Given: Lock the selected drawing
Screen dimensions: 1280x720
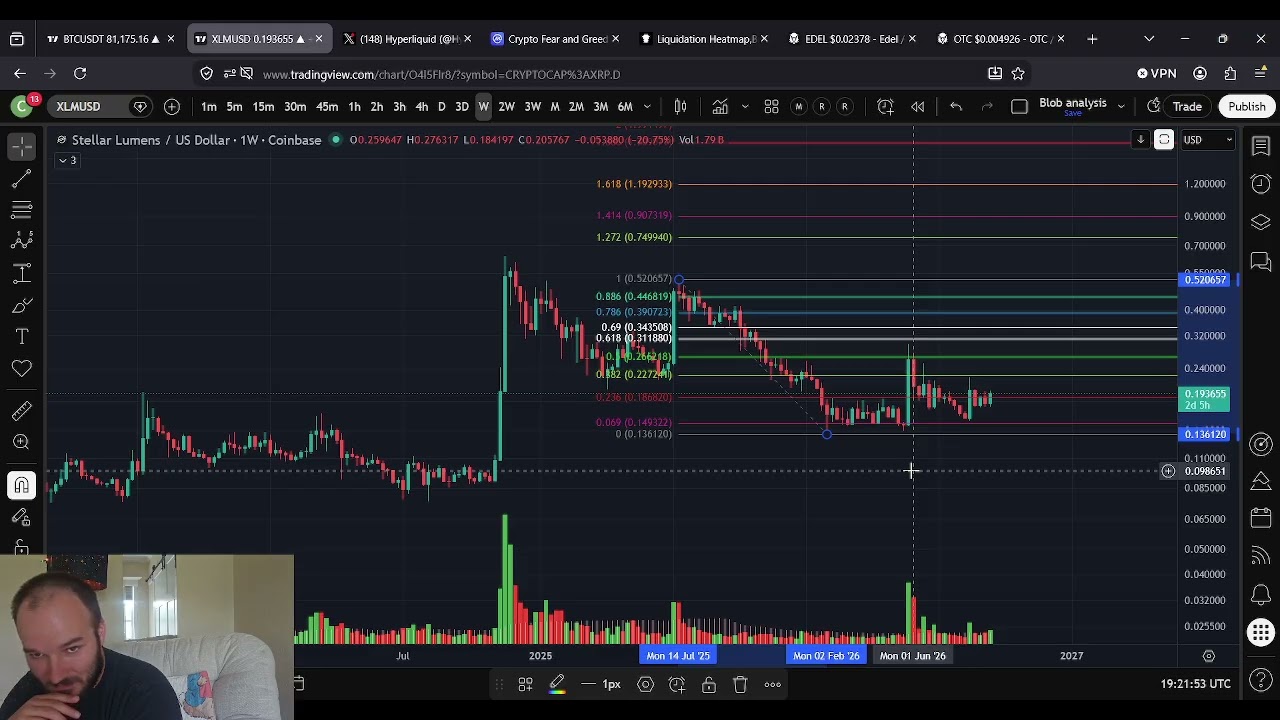Looking at the screenshot, I should [708, 684].
